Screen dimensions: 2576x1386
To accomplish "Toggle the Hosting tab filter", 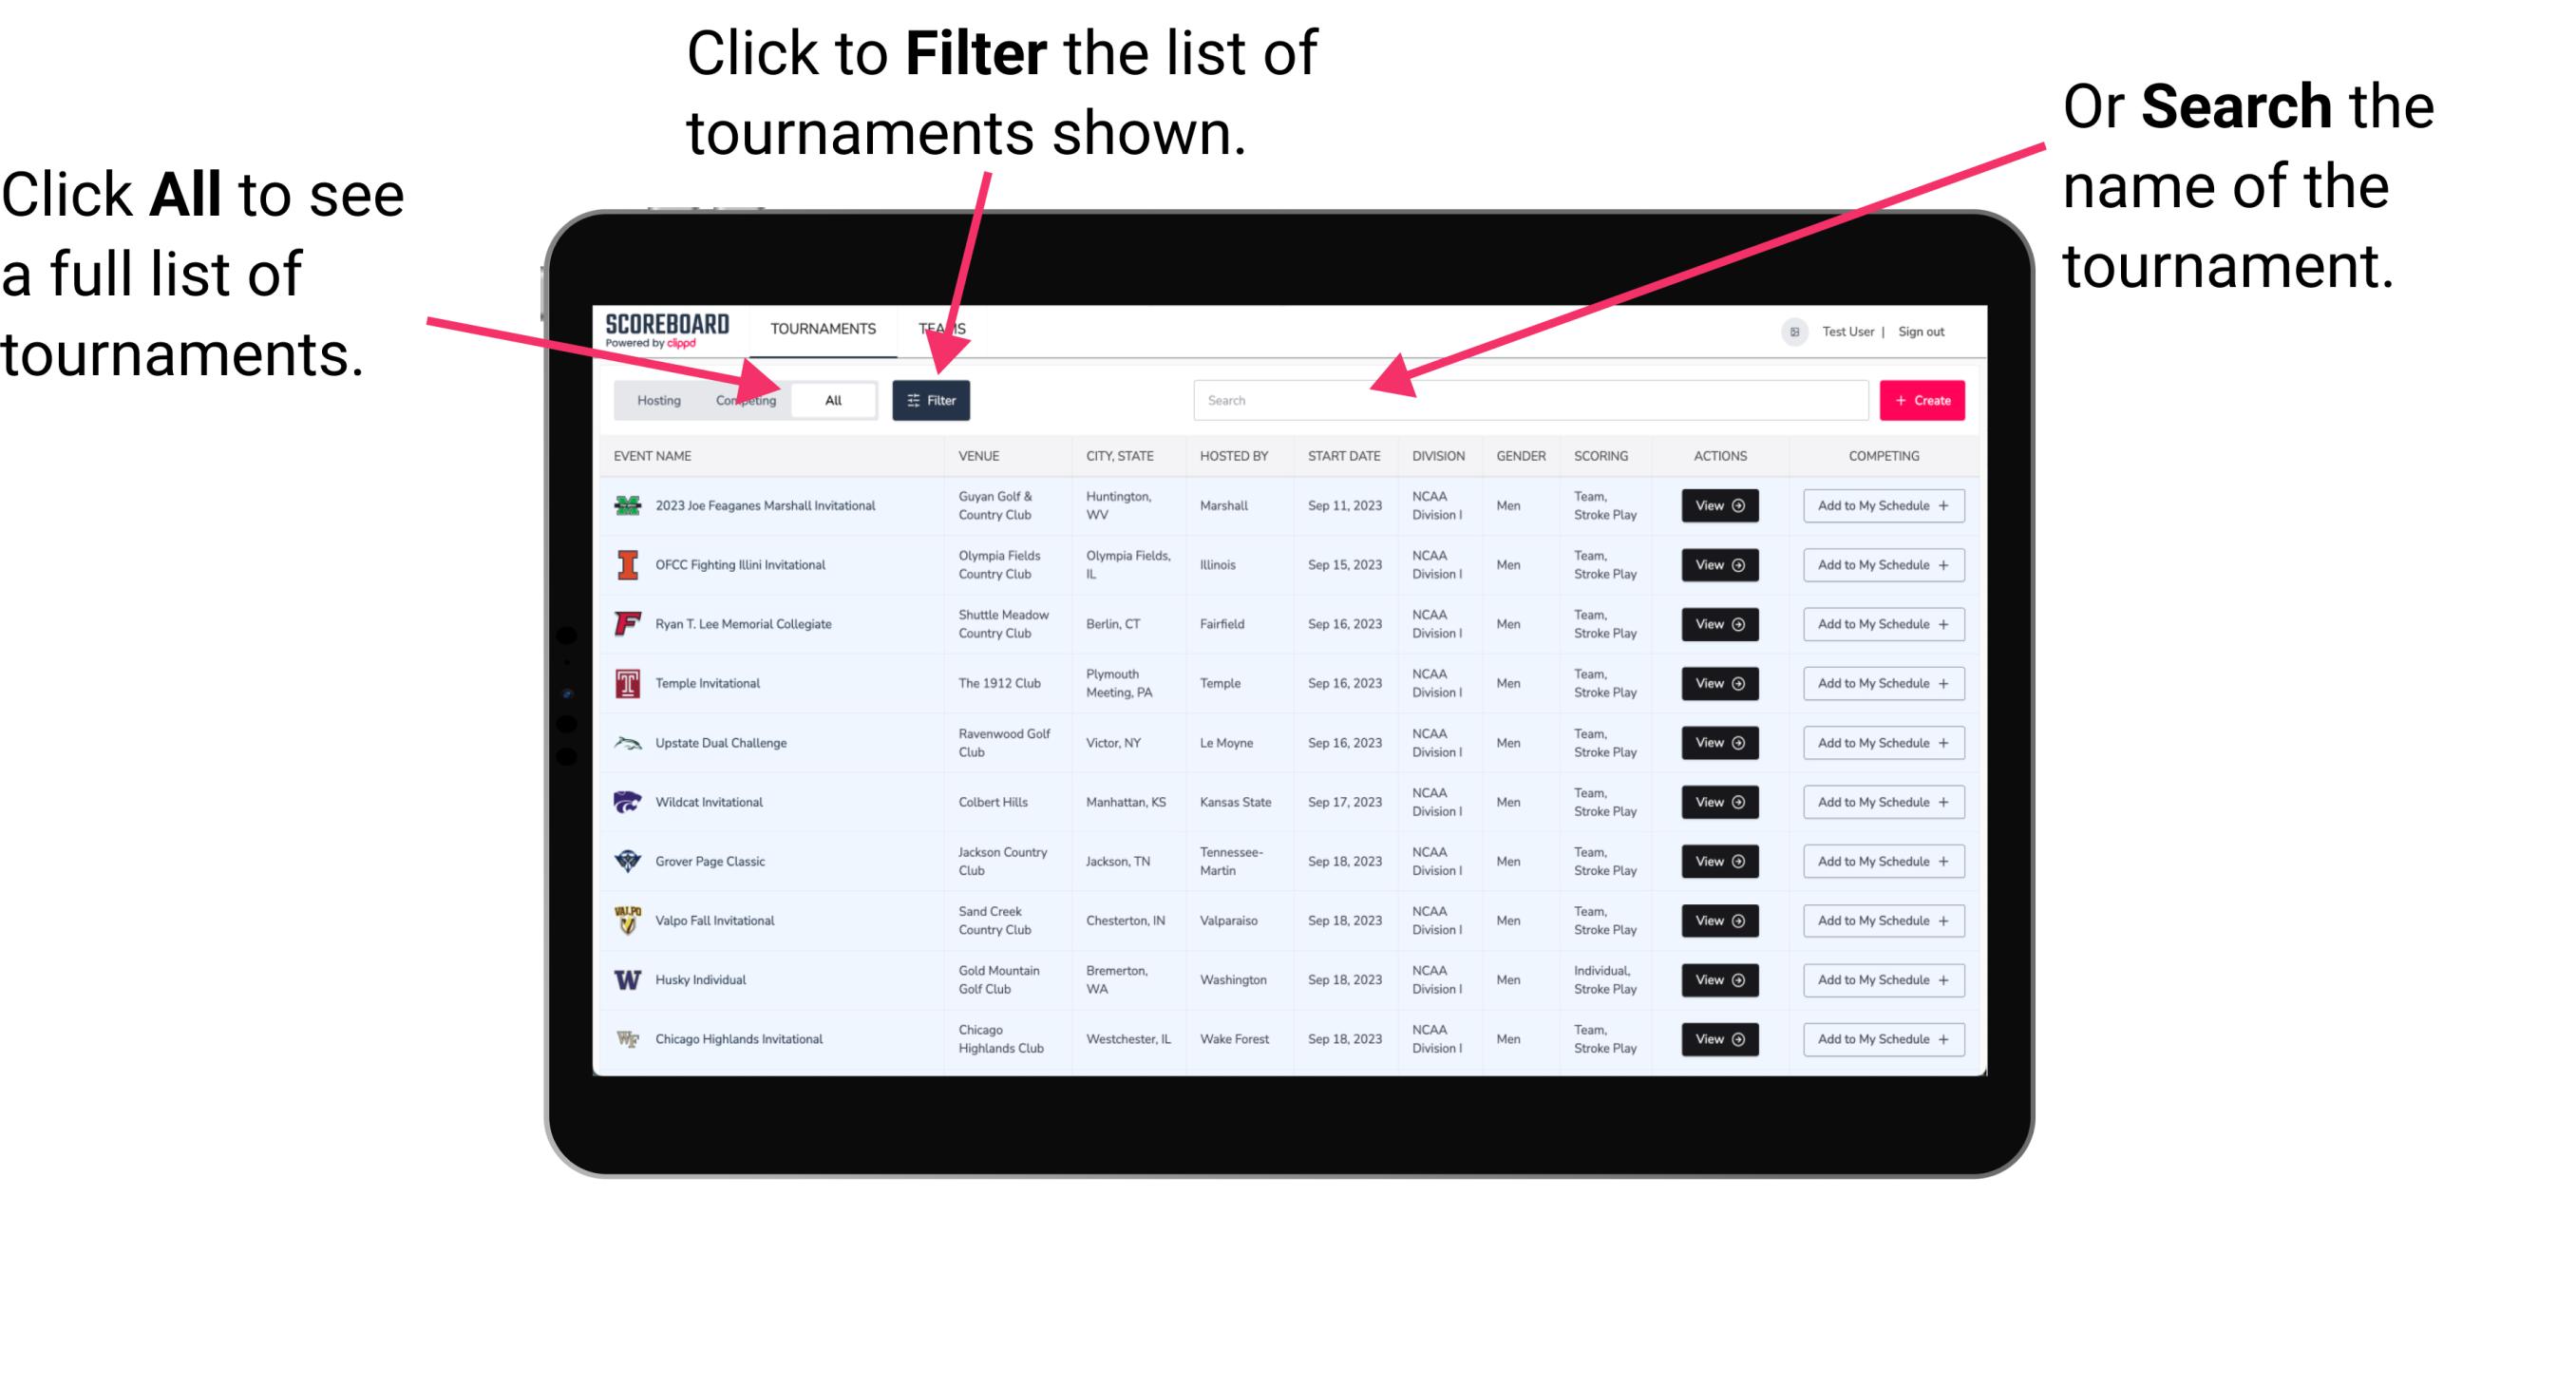I will click(x=656, y=399).
